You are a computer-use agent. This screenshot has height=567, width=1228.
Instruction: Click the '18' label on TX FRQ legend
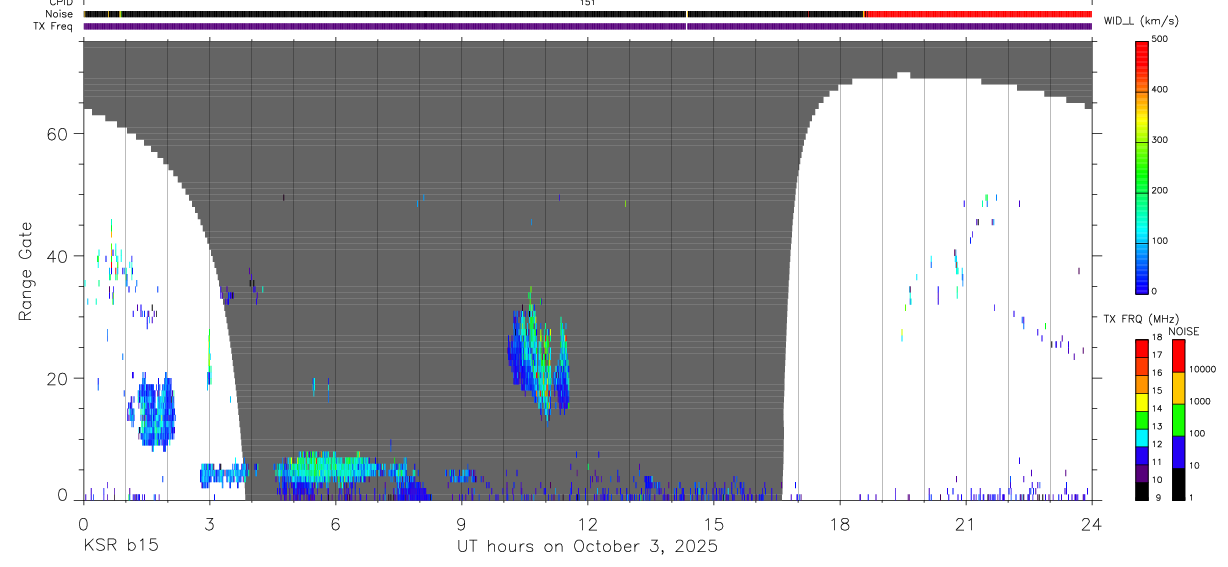[x=1158, y=338]
